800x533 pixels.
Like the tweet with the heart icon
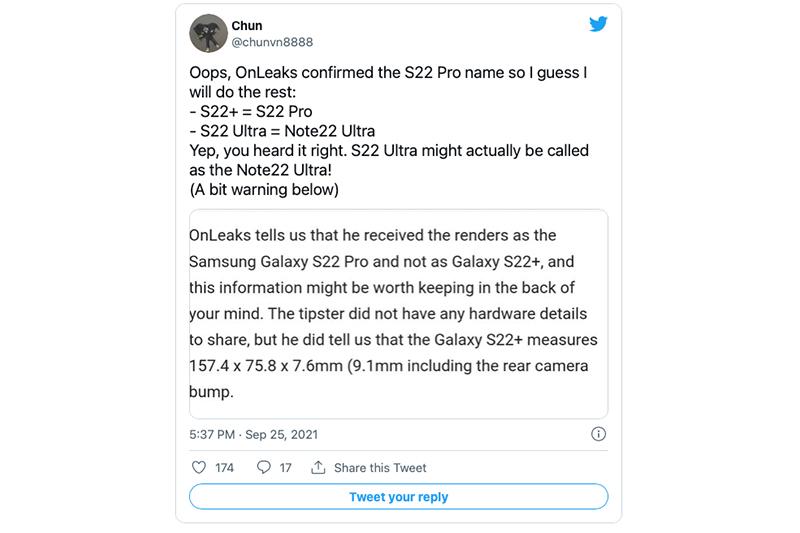click(198, 467)
